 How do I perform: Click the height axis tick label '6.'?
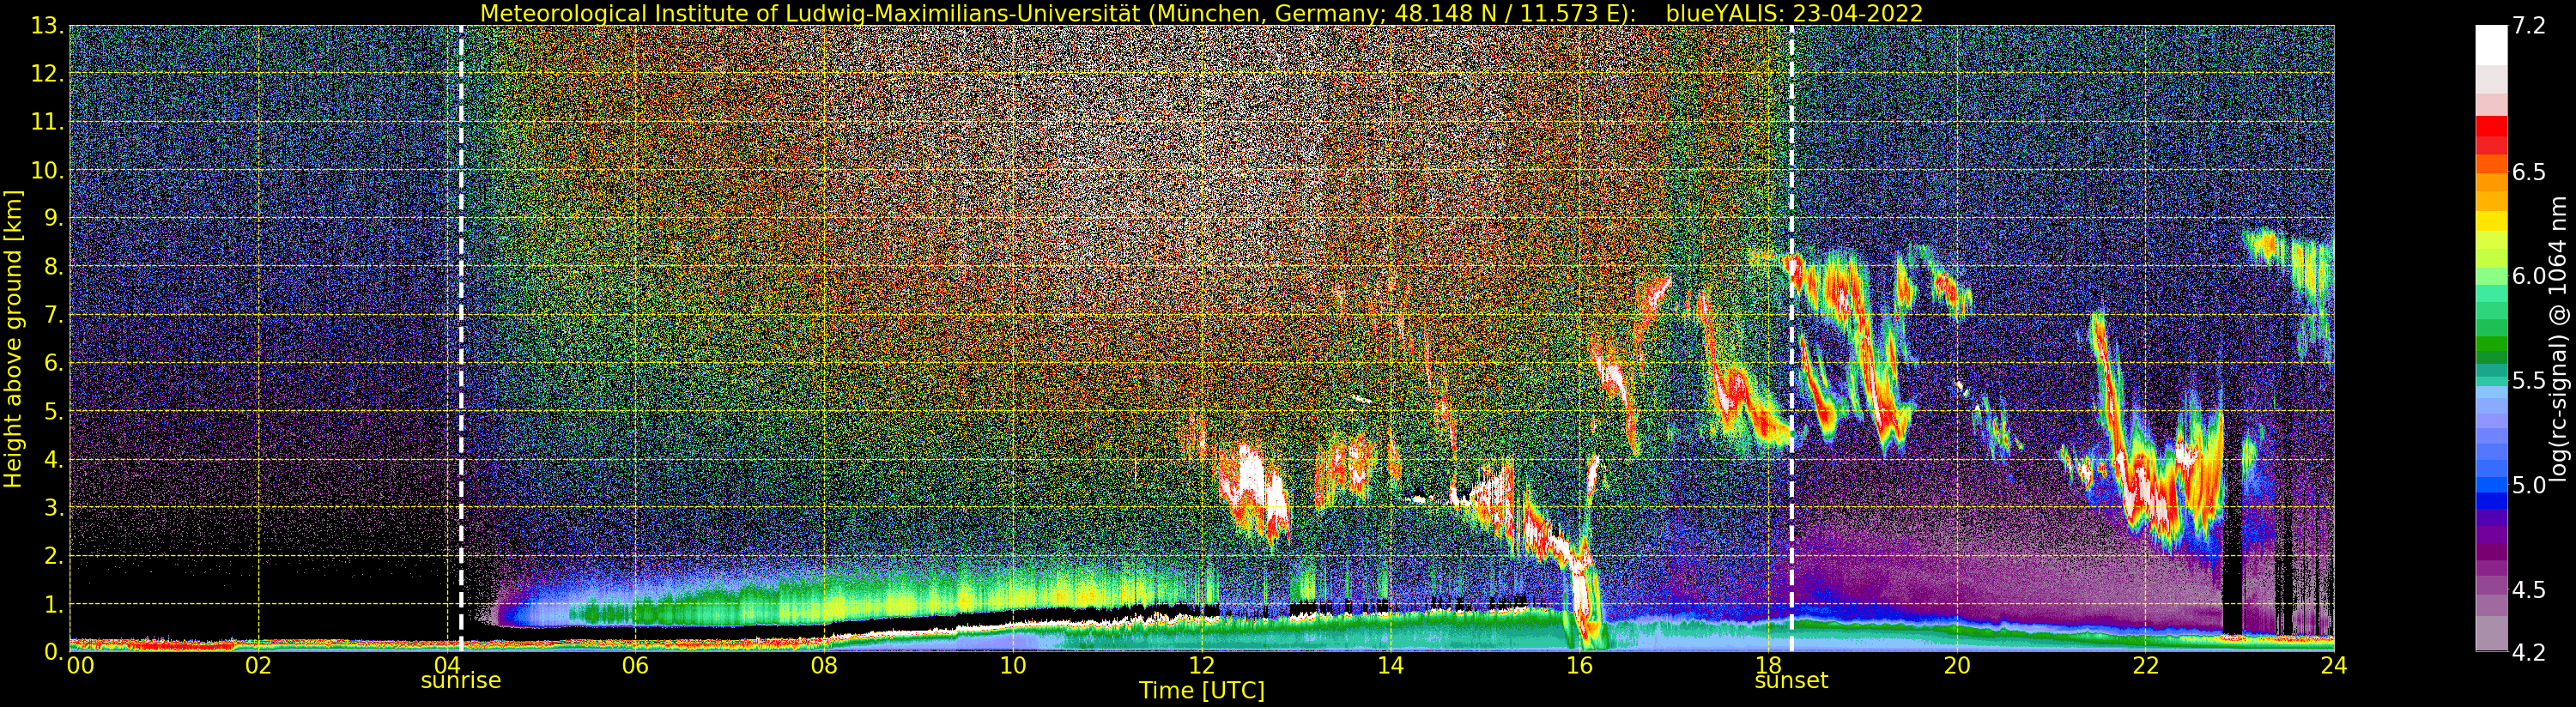click(x=53, y=363)
